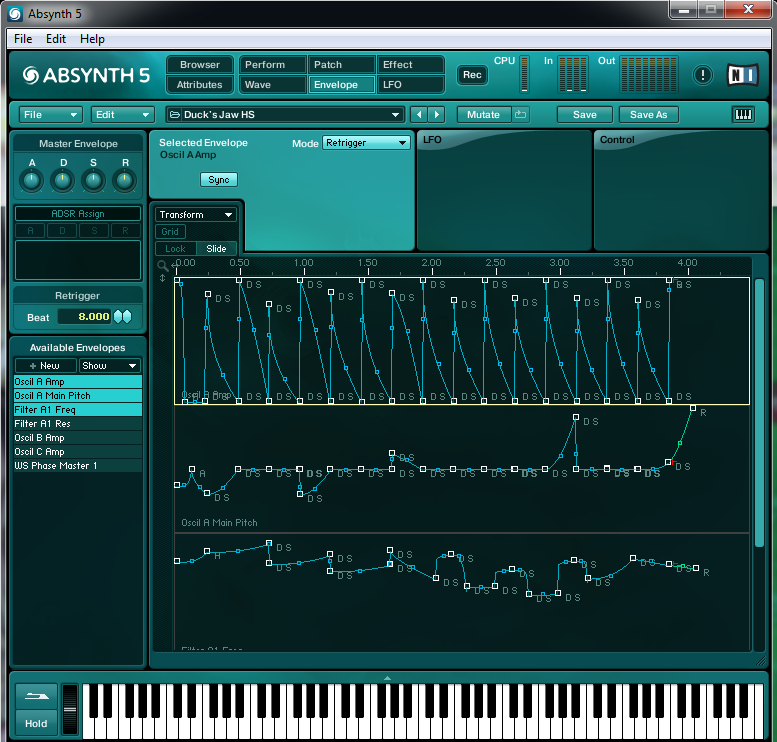The height and width of the screenshot is (742, 777).
Task: Go to the previous preset arrow
Action: tap(419, 115)
